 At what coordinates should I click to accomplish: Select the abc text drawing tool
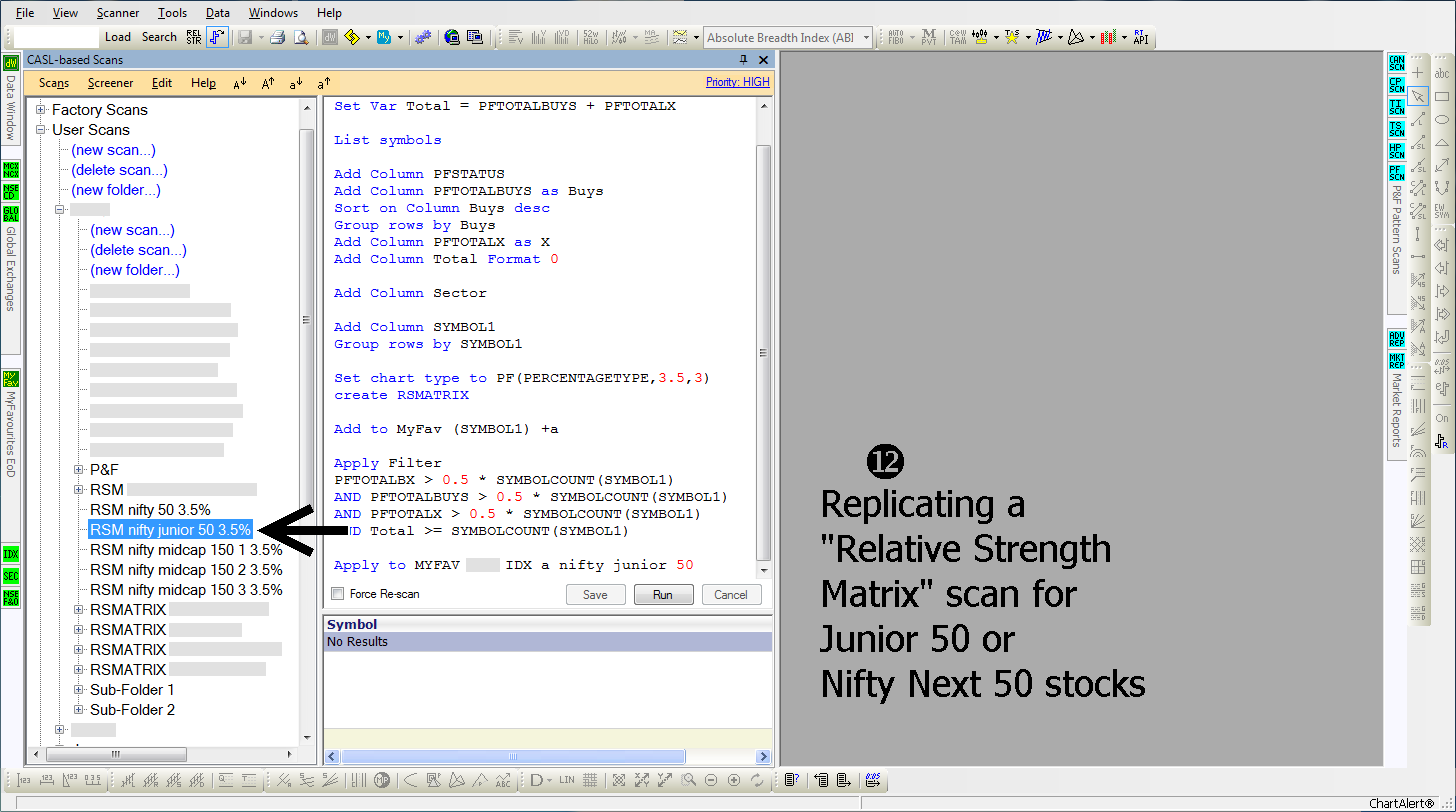1442,73
